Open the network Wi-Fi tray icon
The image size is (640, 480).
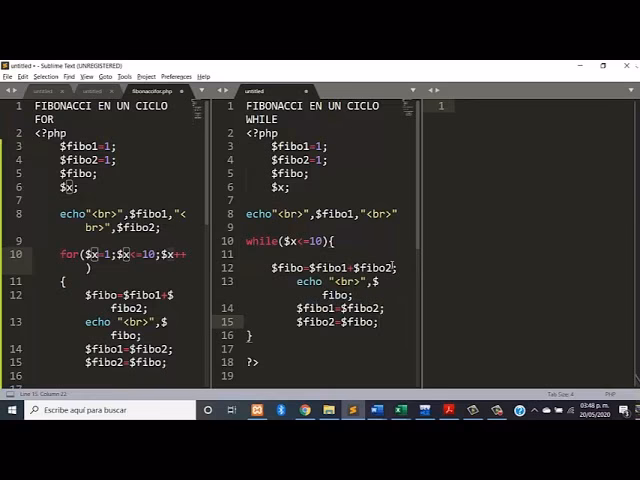(571, 410)
